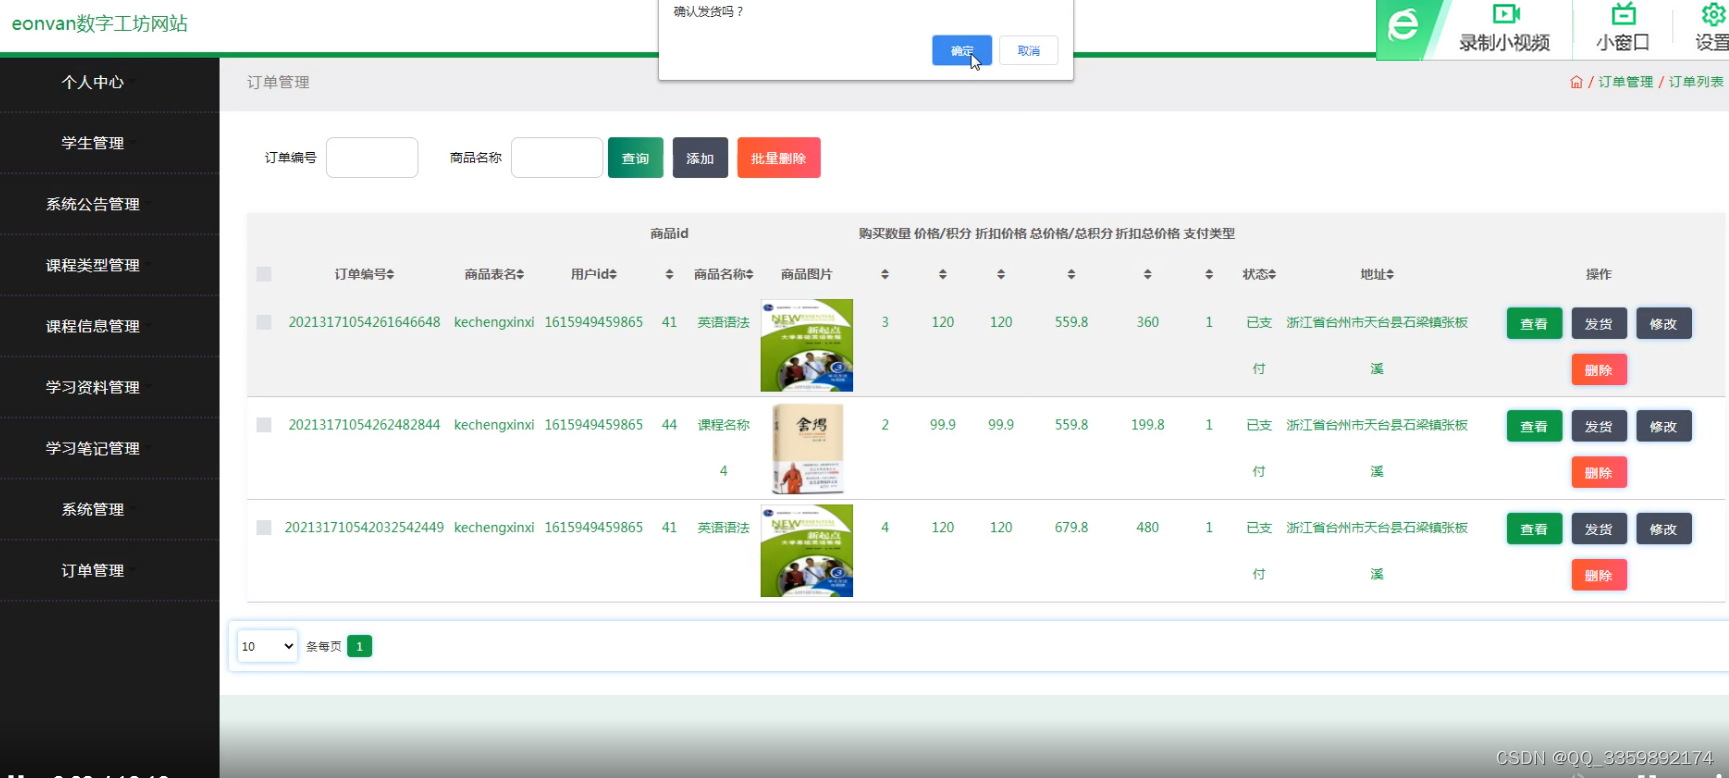Check the row for order 20213171054262482844
Screen dimensions: 1729x778
coord(264,425)
